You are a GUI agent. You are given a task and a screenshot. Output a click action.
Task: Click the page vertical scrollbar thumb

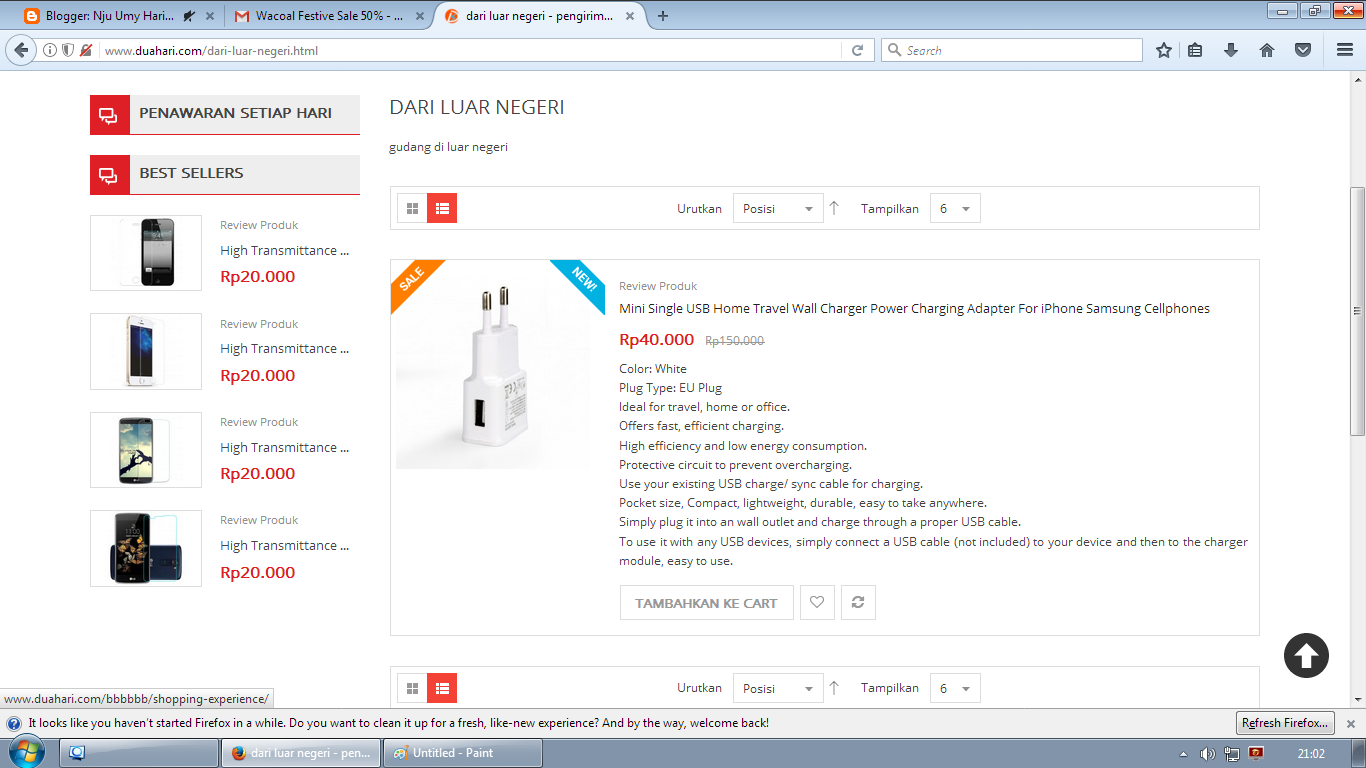(1357, 310)
